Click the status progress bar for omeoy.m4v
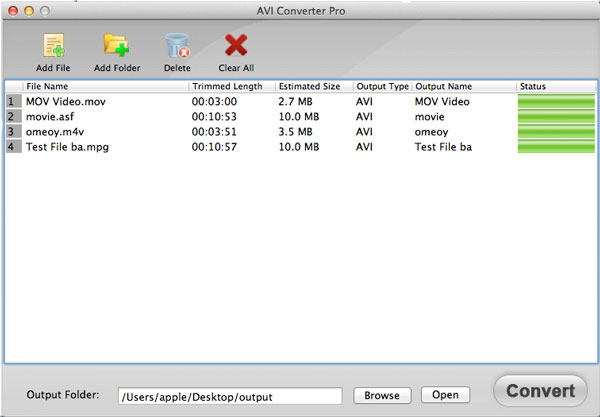 pyautogui.click(x=556, y=132)
